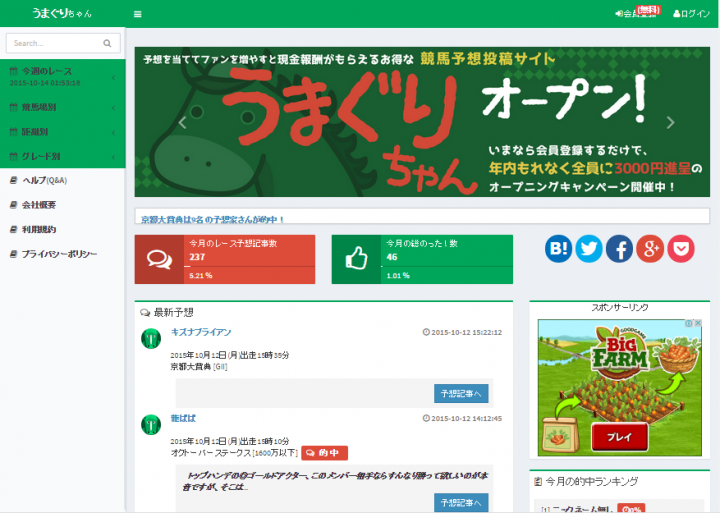Click the 5.21 % value

[201, 276]
